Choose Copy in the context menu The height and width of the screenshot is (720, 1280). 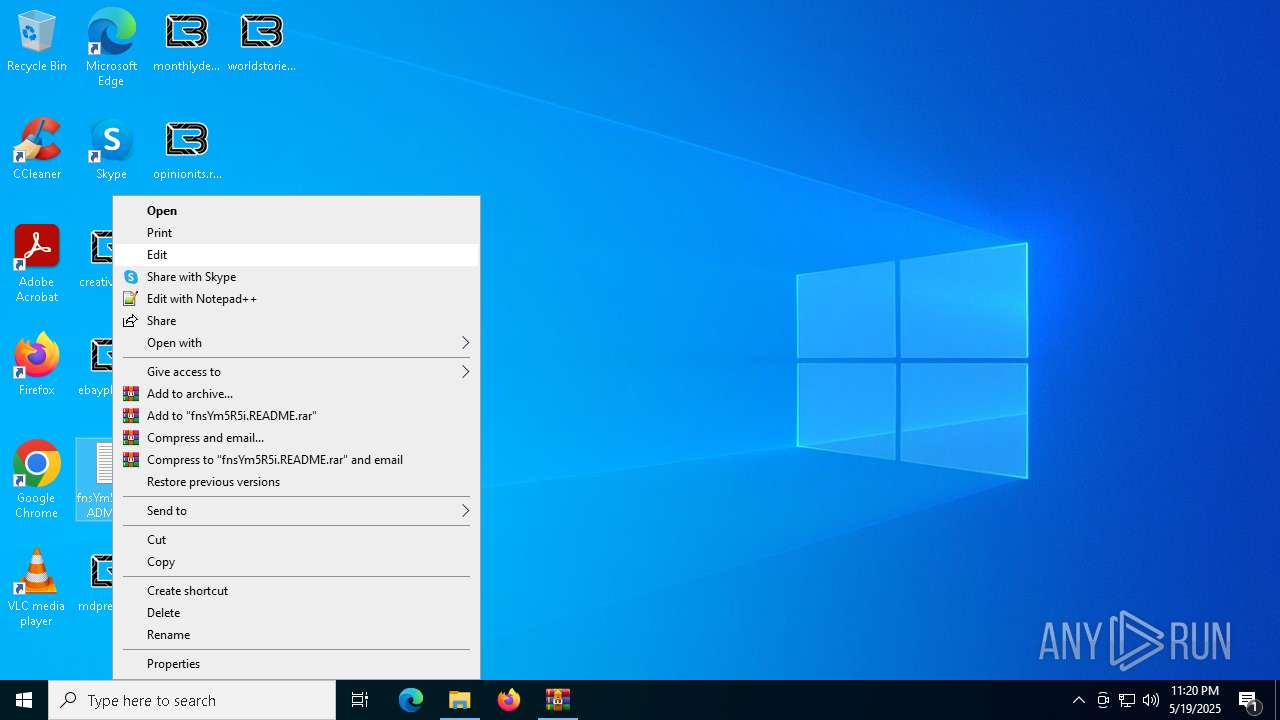[296, 562]
